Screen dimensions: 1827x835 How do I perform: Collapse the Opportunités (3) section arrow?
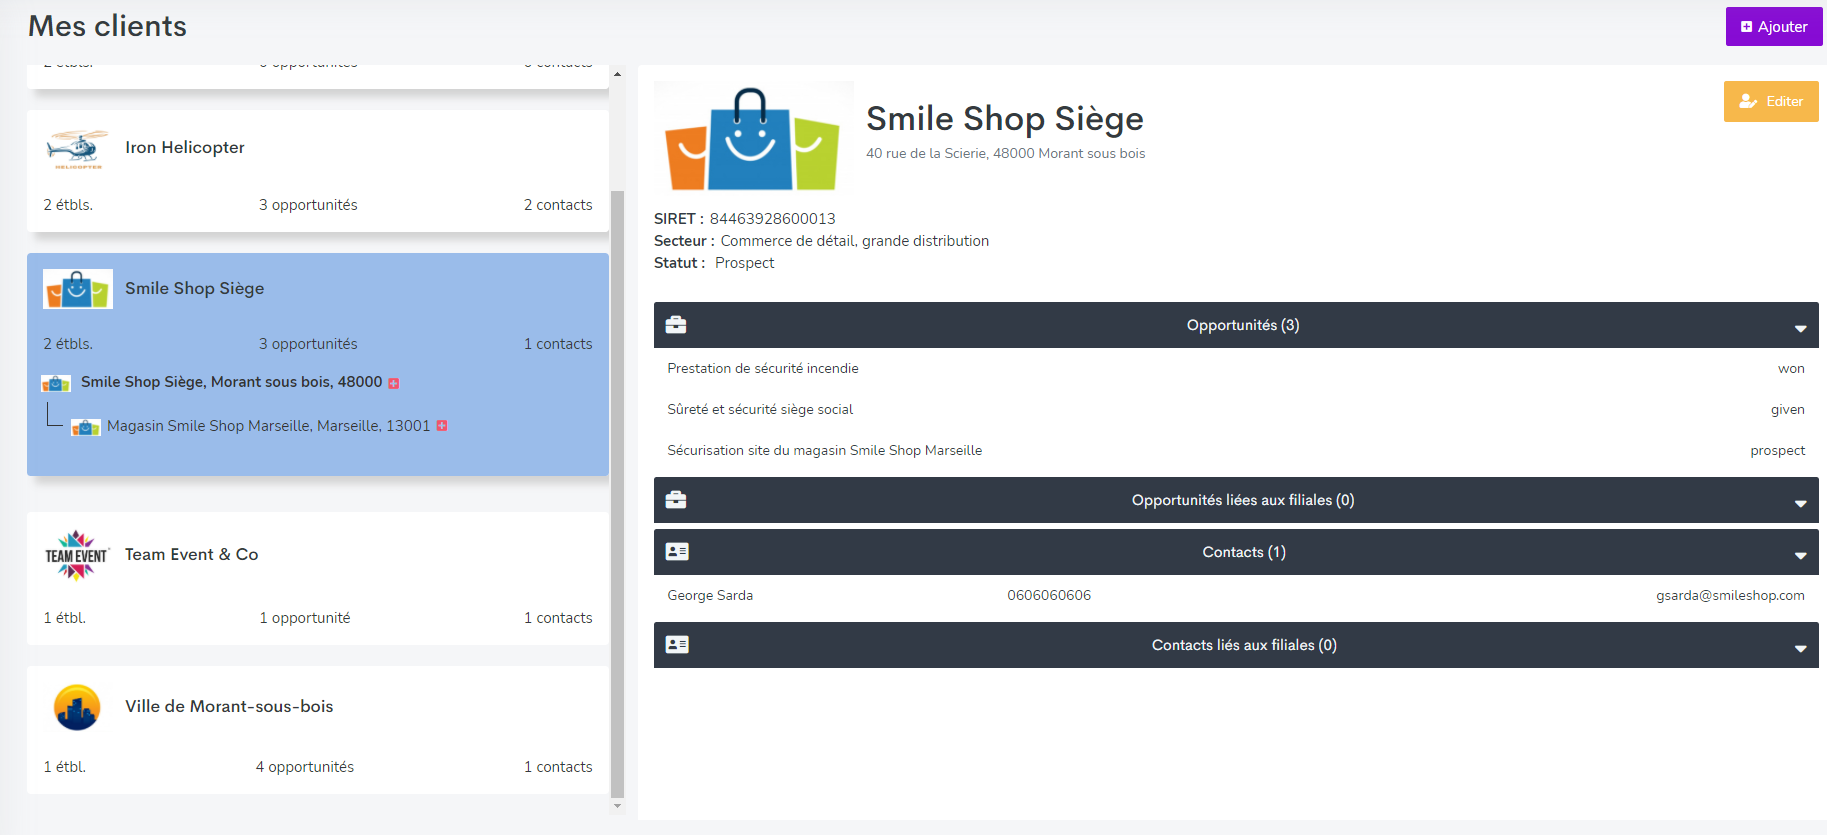(x=1800, y=328)
